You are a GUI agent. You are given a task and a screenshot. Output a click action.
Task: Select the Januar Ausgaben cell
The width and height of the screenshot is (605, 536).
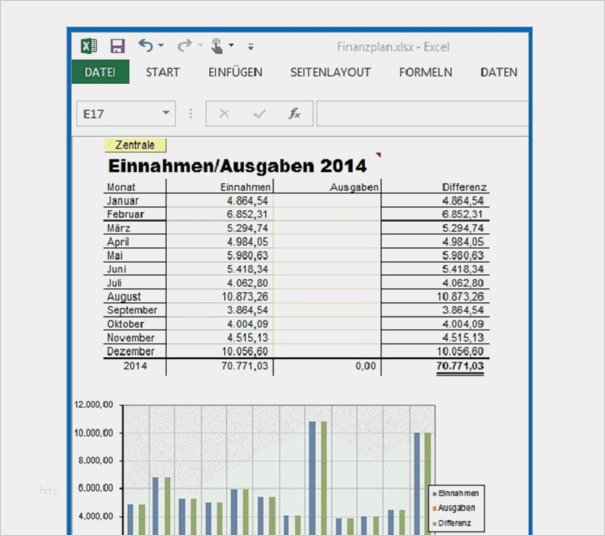point(329,201)
